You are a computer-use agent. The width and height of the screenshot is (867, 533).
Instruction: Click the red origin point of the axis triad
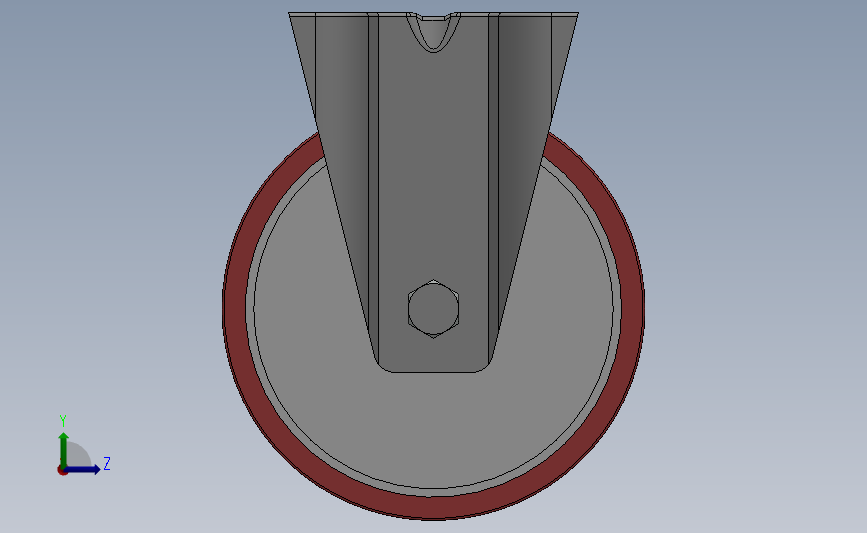coord(62,470)
